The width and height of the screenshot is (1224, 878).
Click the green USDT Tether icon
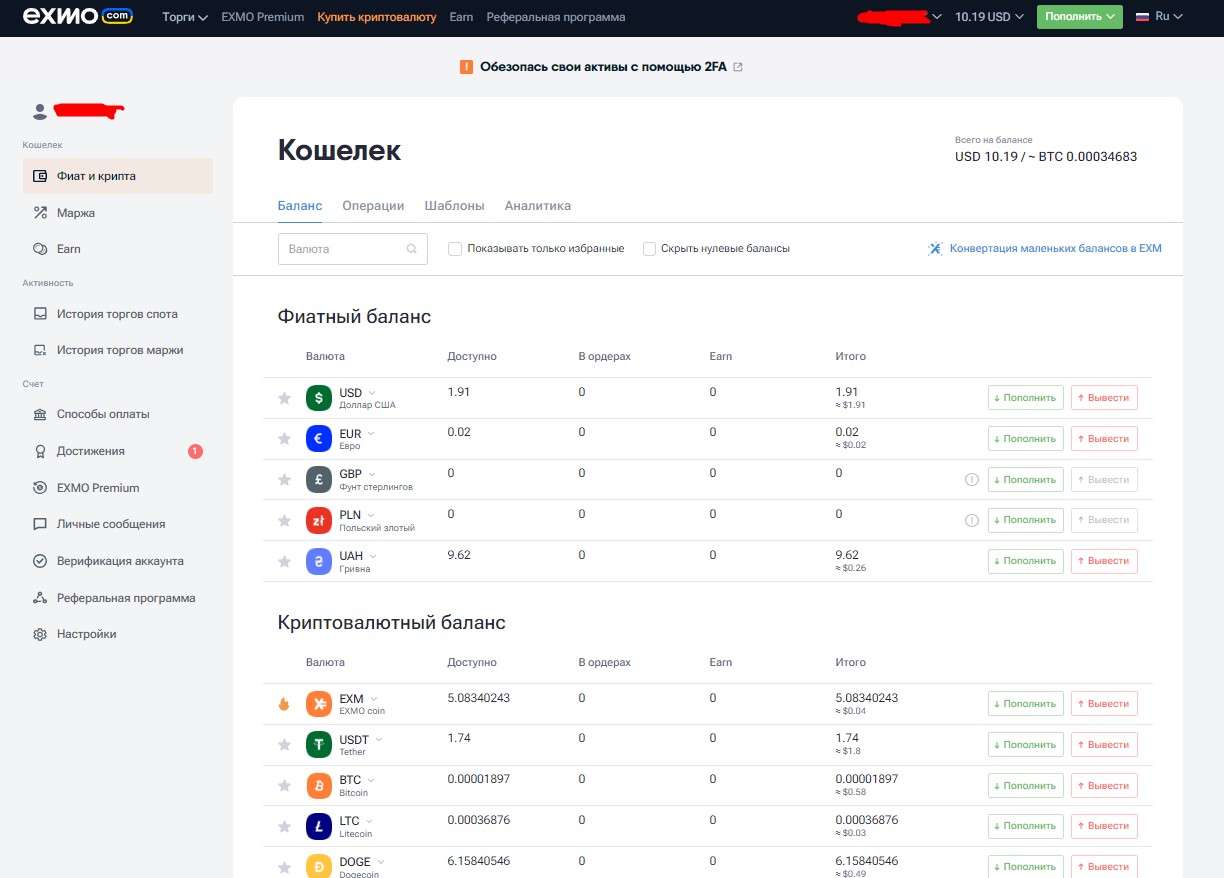[319, 745]
